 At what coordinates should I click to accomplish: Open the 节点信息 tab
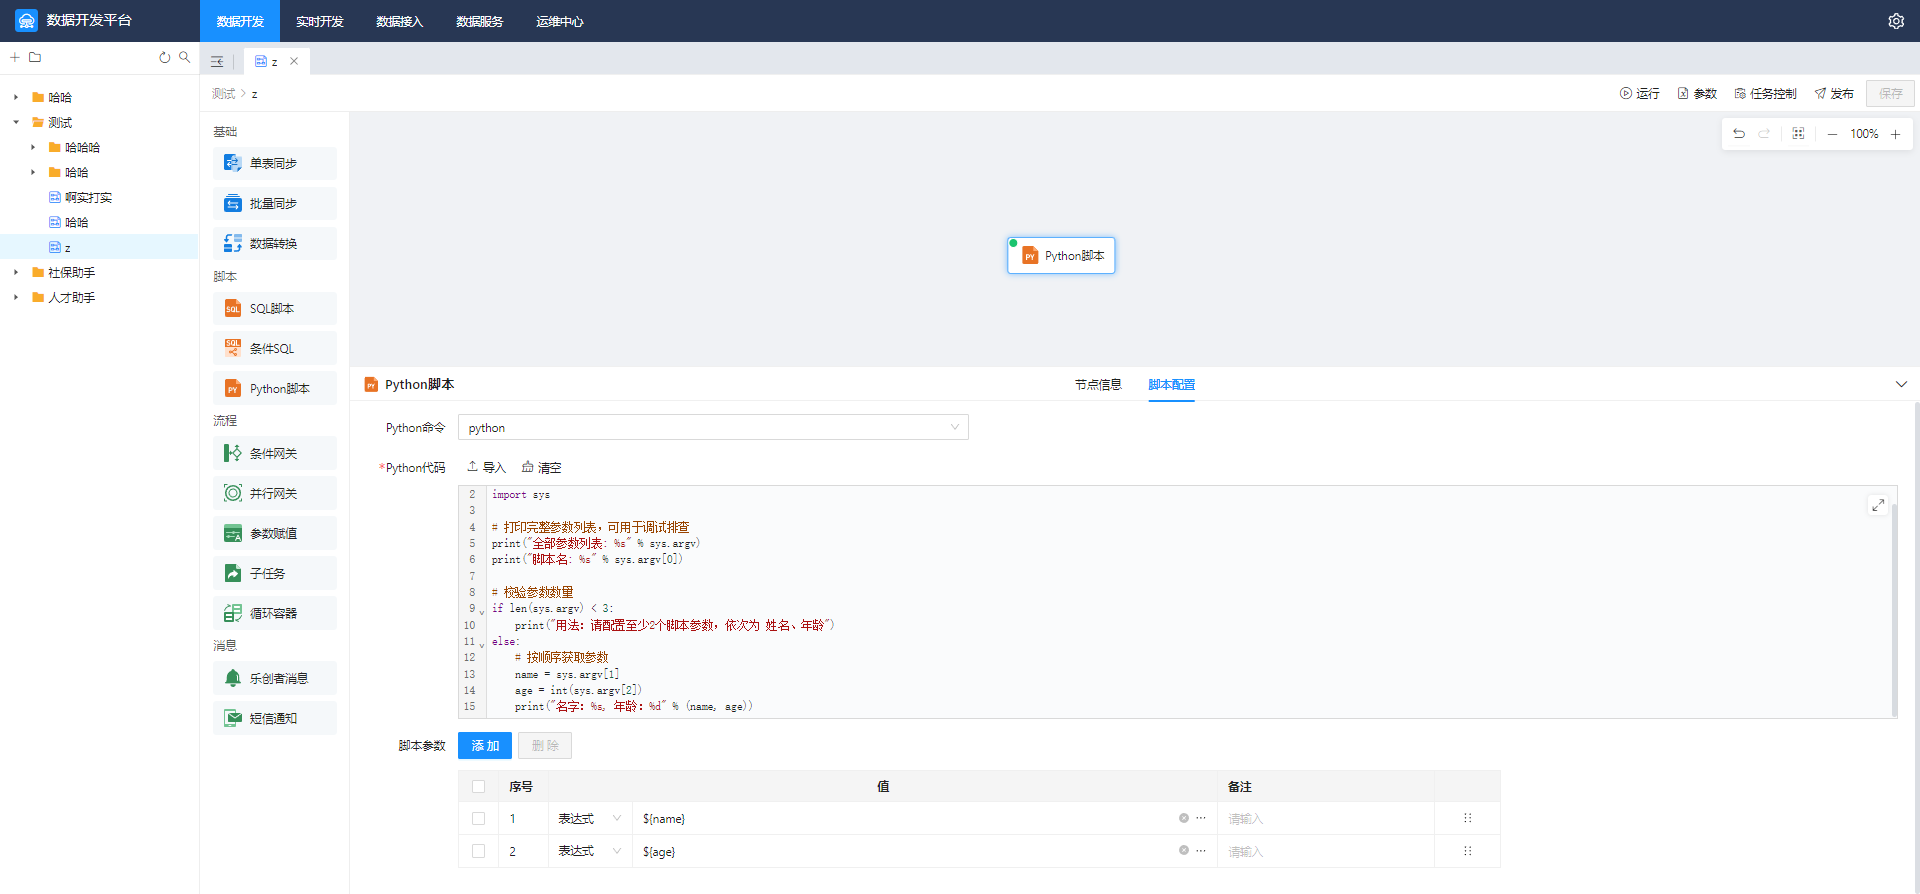pyautogui.click(x=1098, y=384)
